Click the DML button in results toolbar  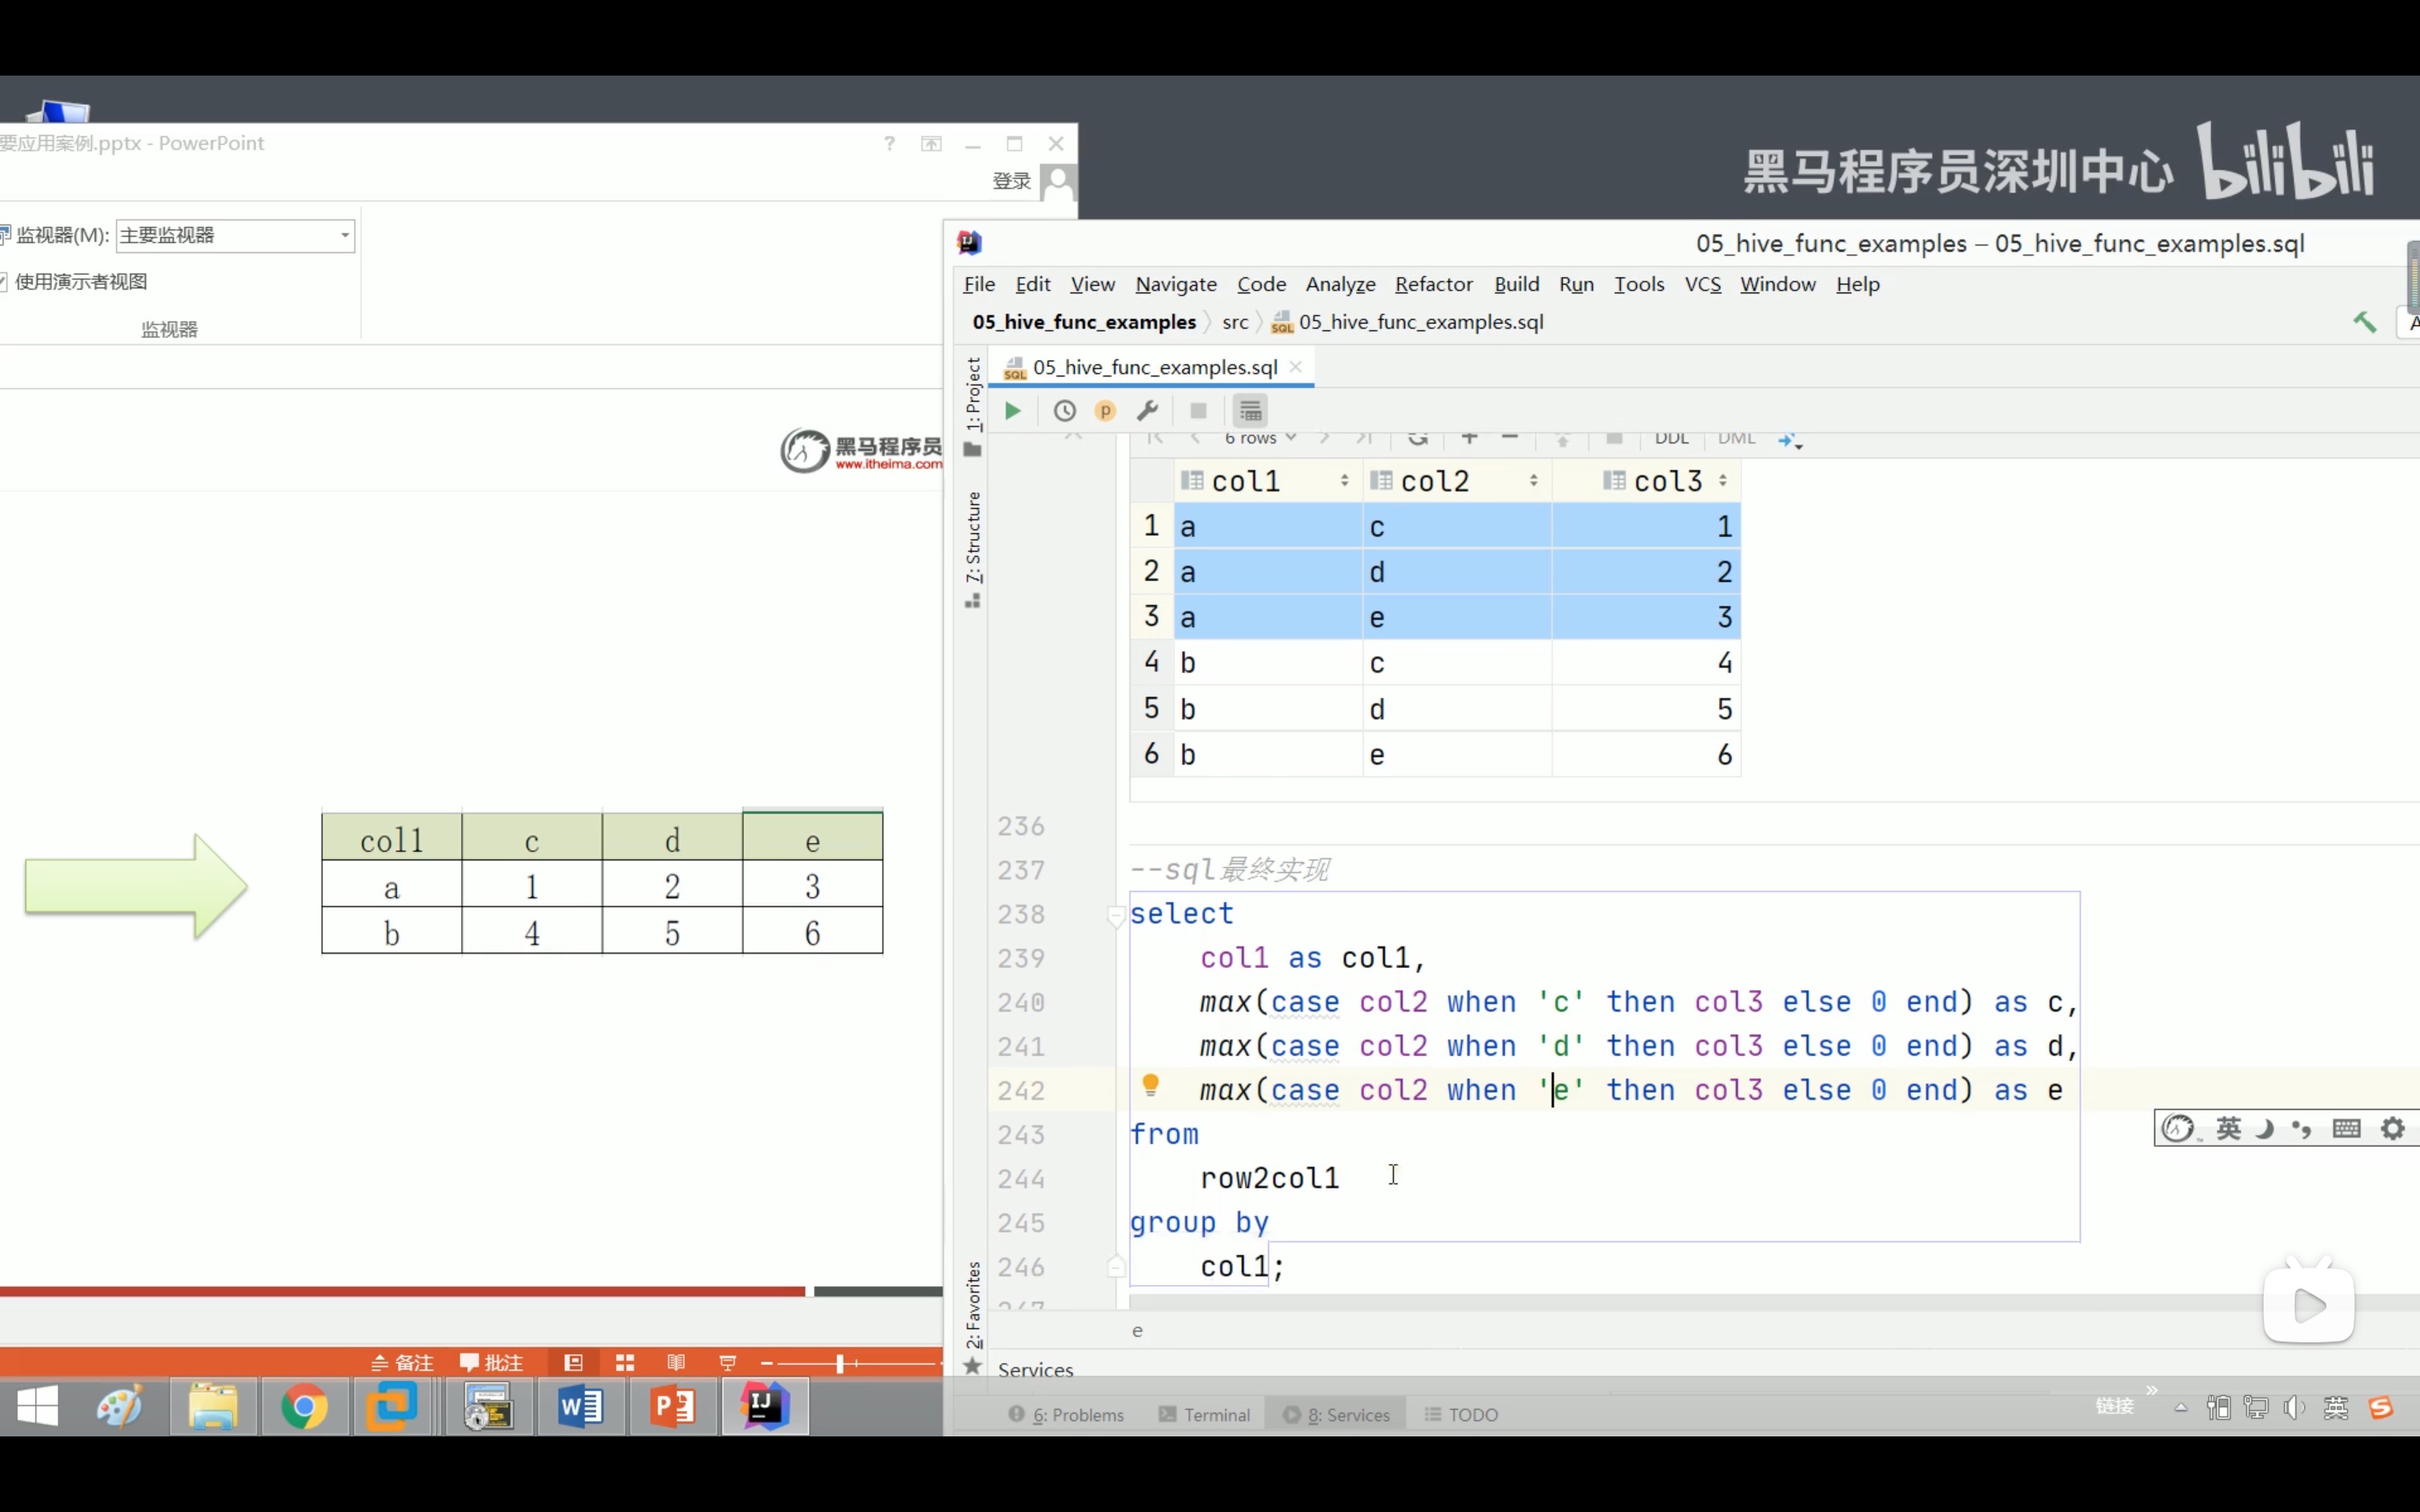(1737, 438)
